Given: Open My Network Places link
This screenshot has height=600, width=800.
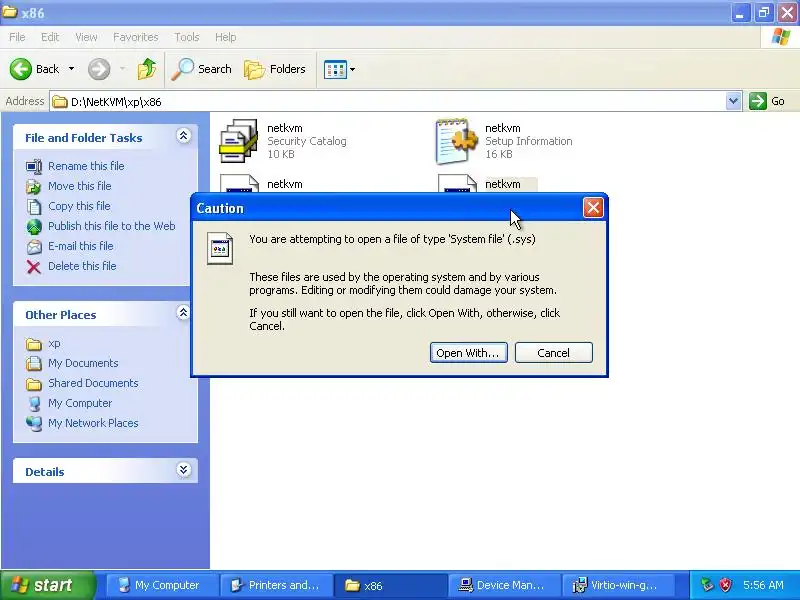Looking at the screenshot, I should 93,423.
